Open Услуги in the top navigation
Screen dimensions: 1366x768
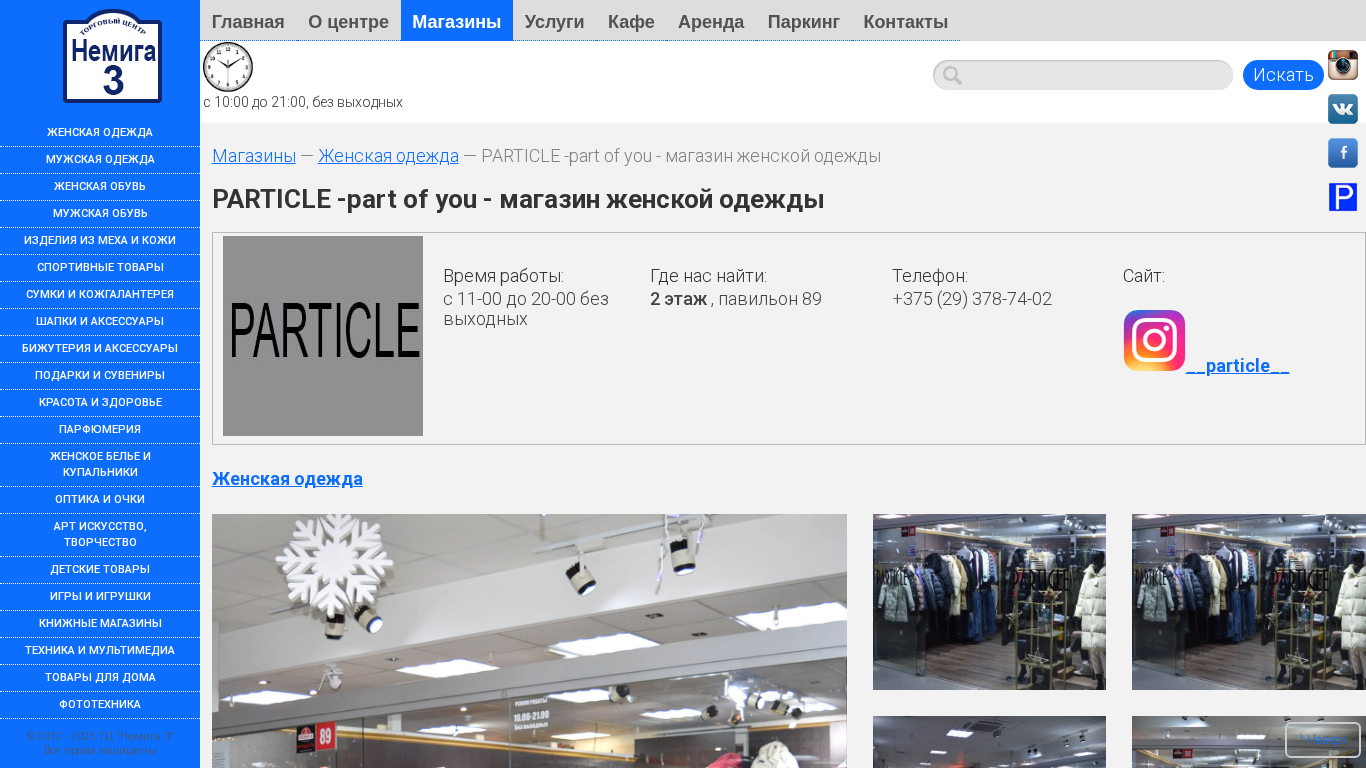point(554,21)
